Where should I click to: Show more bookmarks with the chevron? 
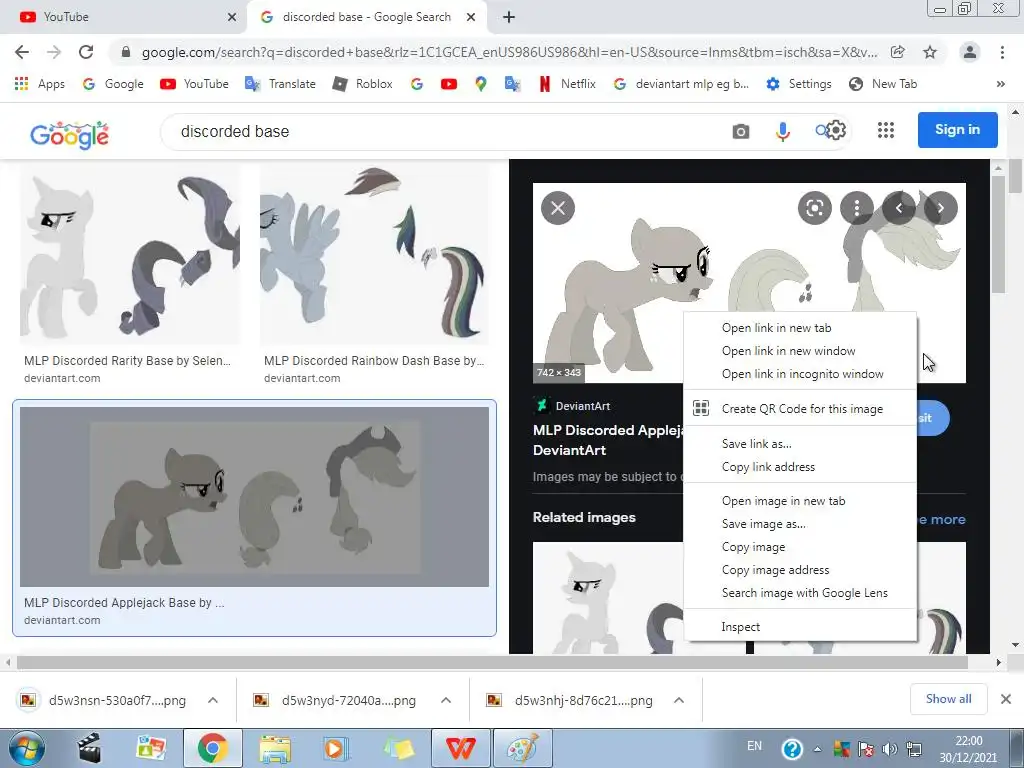coord(1000,84)
